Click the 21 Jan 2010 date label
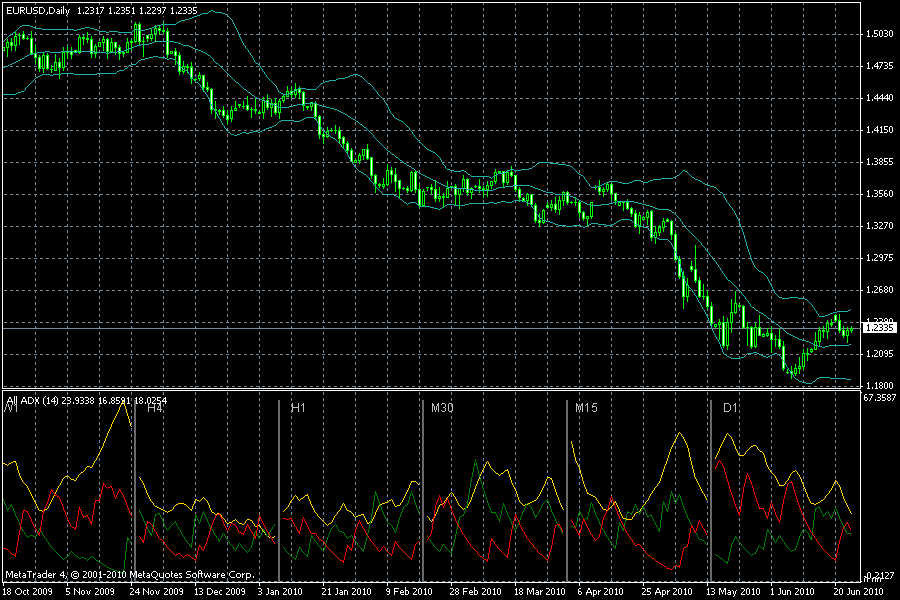The height and width of the screenshot is (600, 900). [346, 591]
